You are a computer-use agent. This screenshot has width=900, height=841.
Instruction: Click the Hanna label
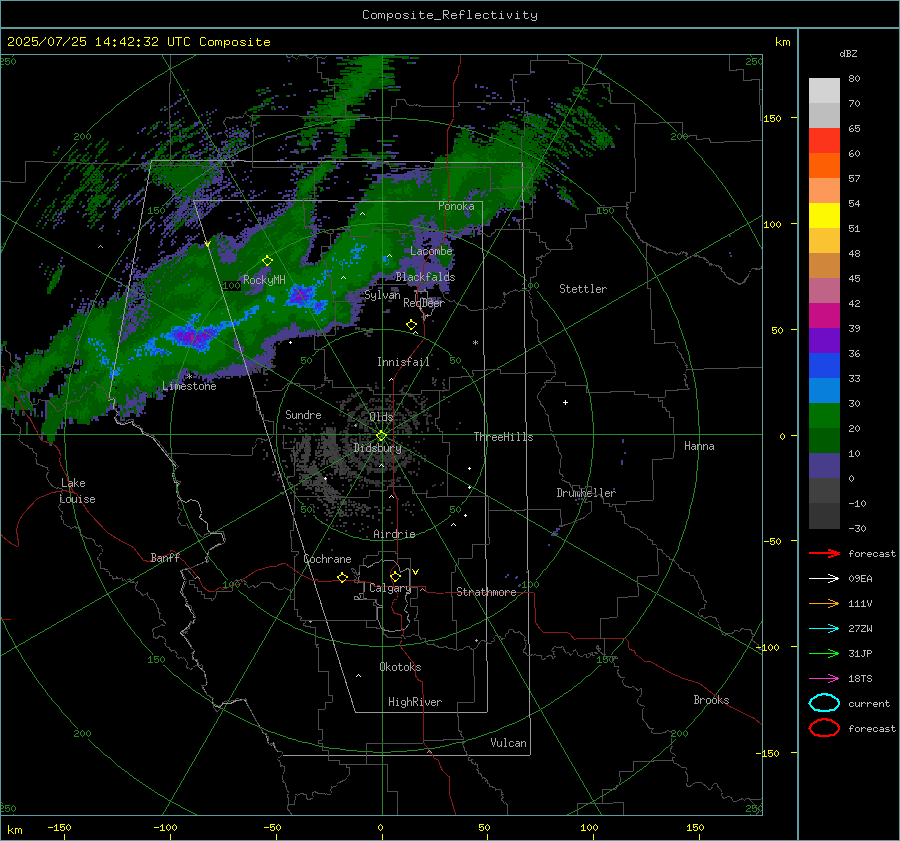click(x=699, y=446)
